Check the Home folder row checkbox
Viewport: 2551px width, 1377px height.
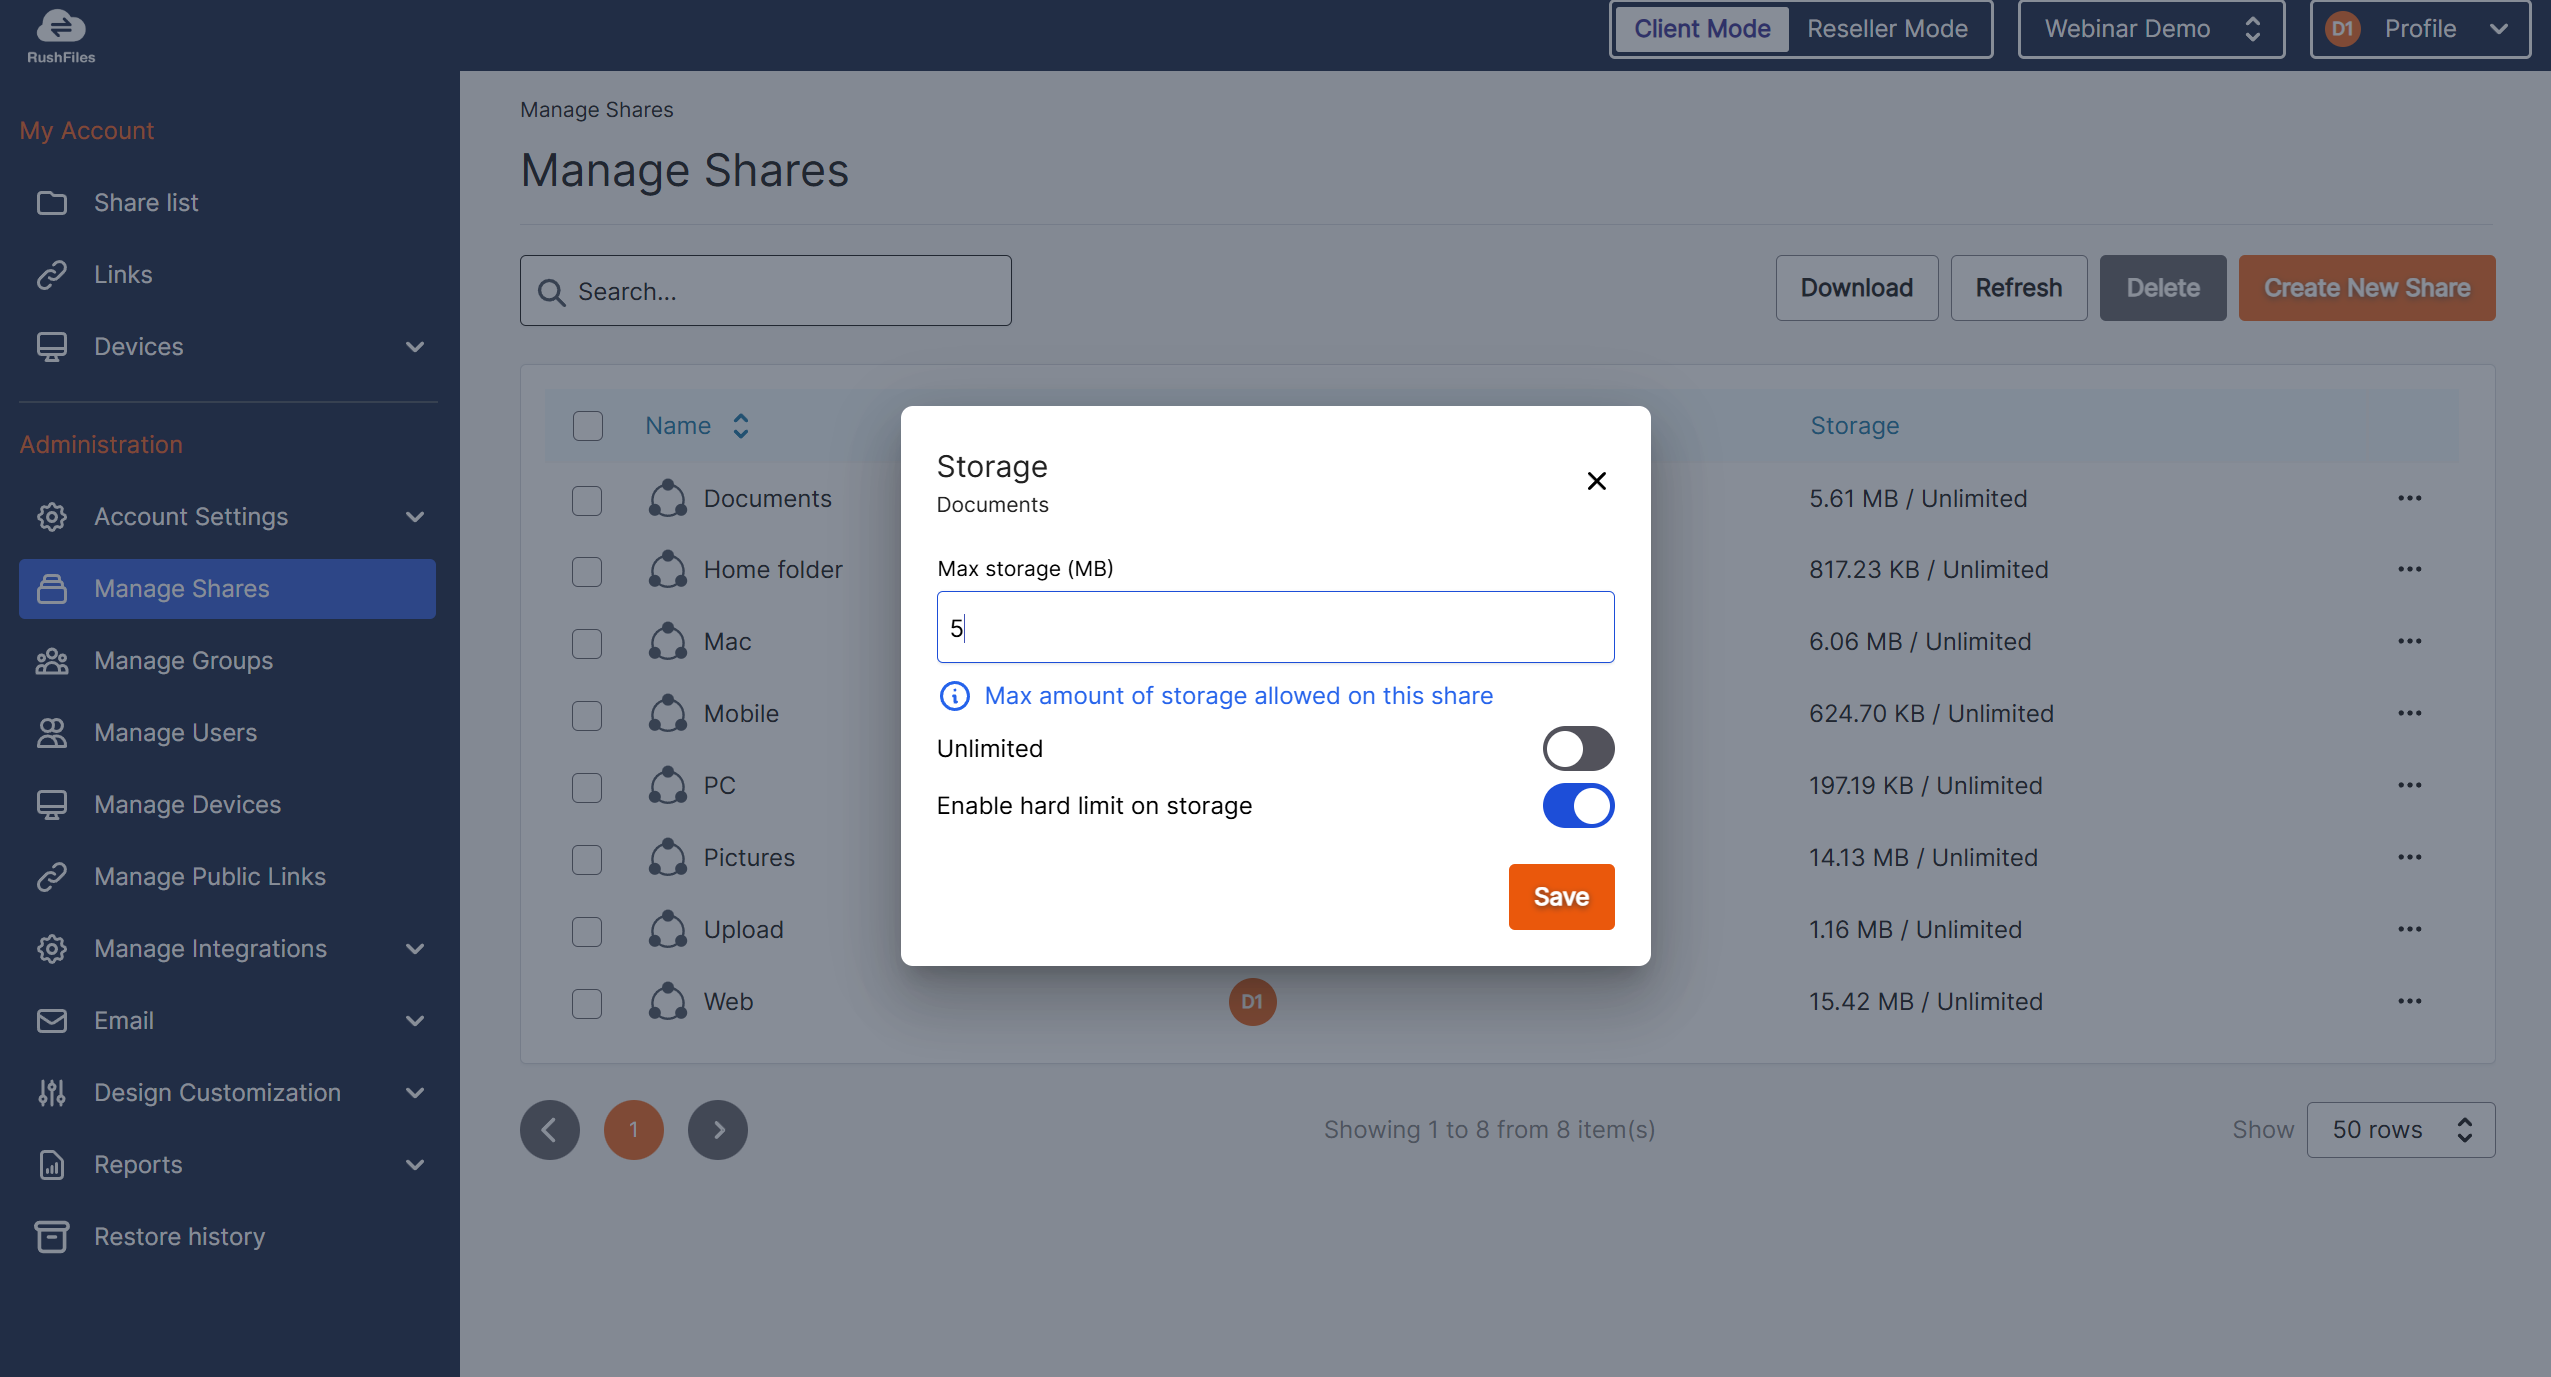(587, 571)
